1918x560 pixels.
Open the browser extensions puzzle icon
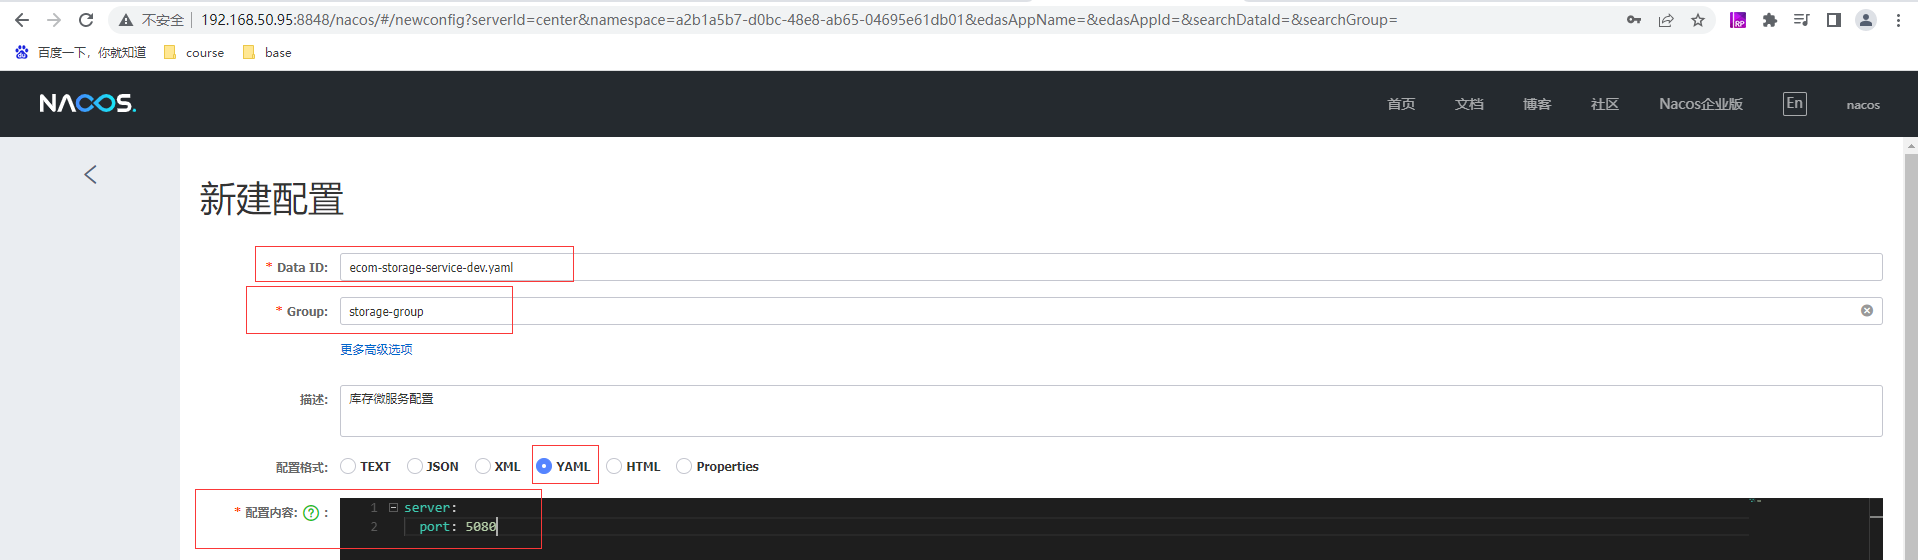1769,20
